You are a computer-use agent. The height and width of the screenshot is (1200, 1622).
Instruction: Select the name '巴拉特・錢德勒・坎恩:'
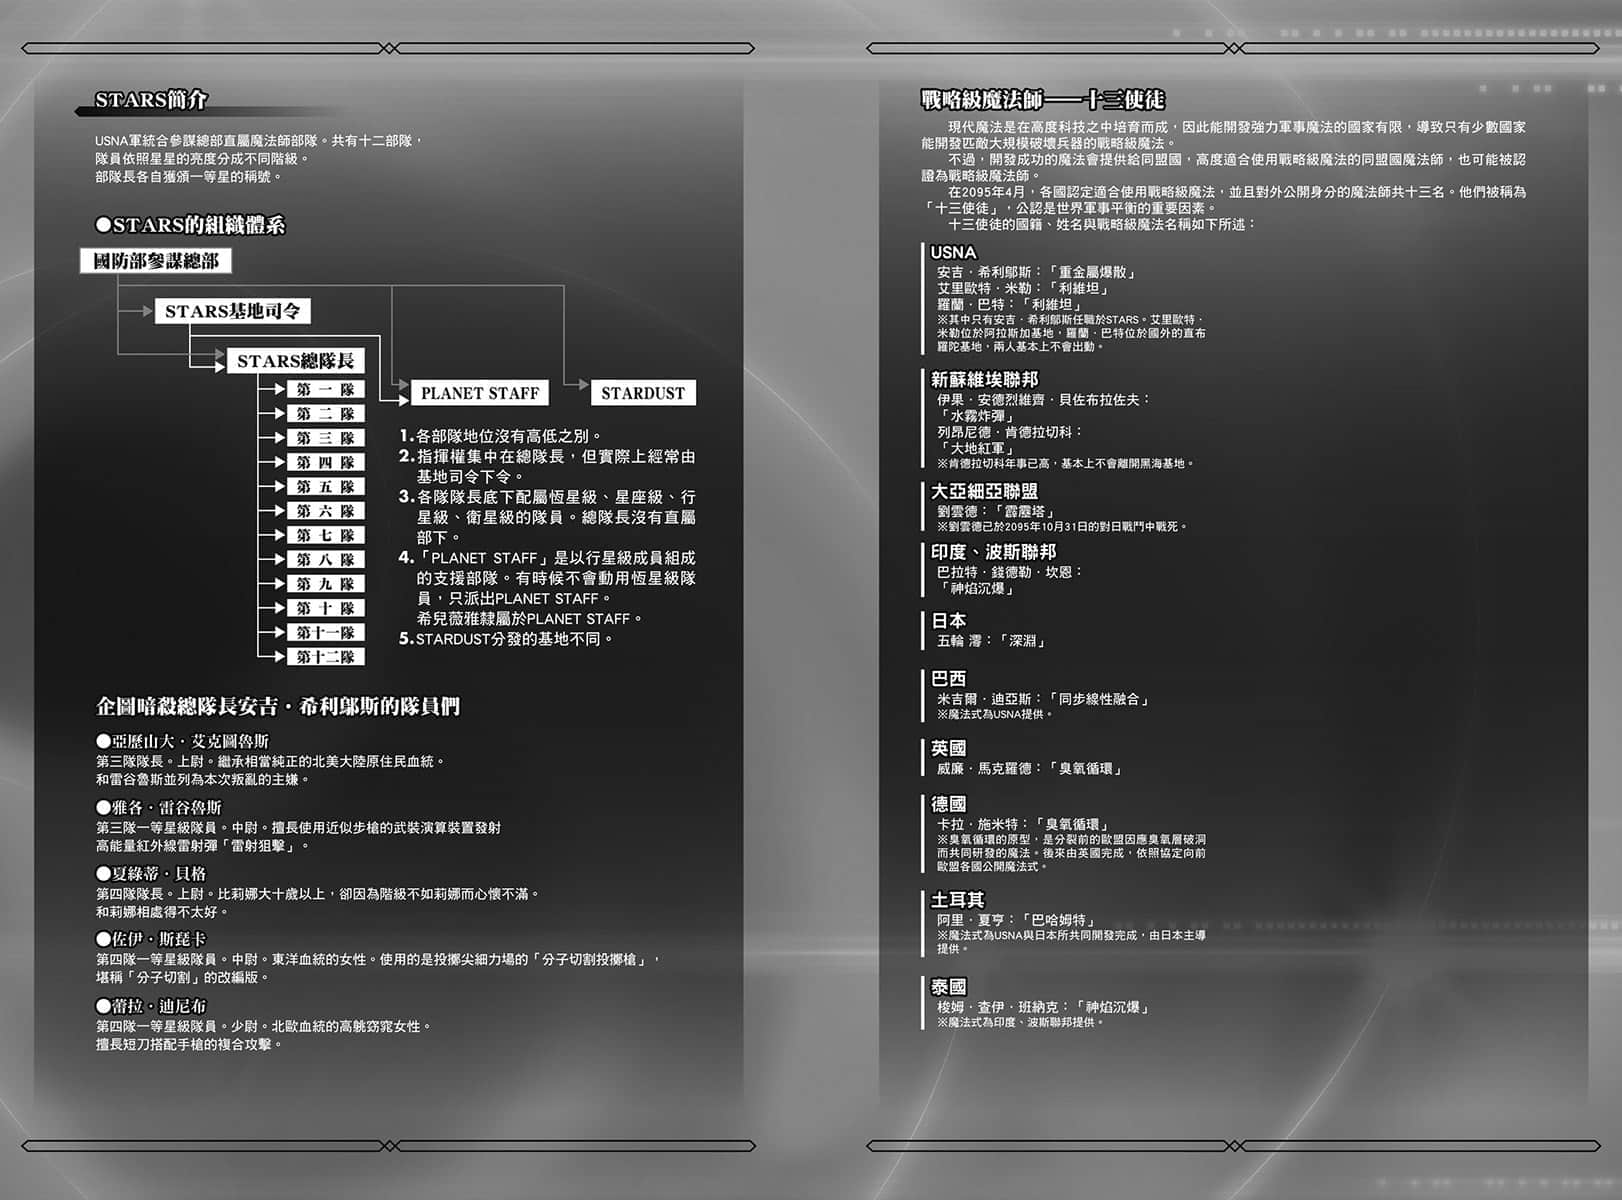tap(1011, 572)
